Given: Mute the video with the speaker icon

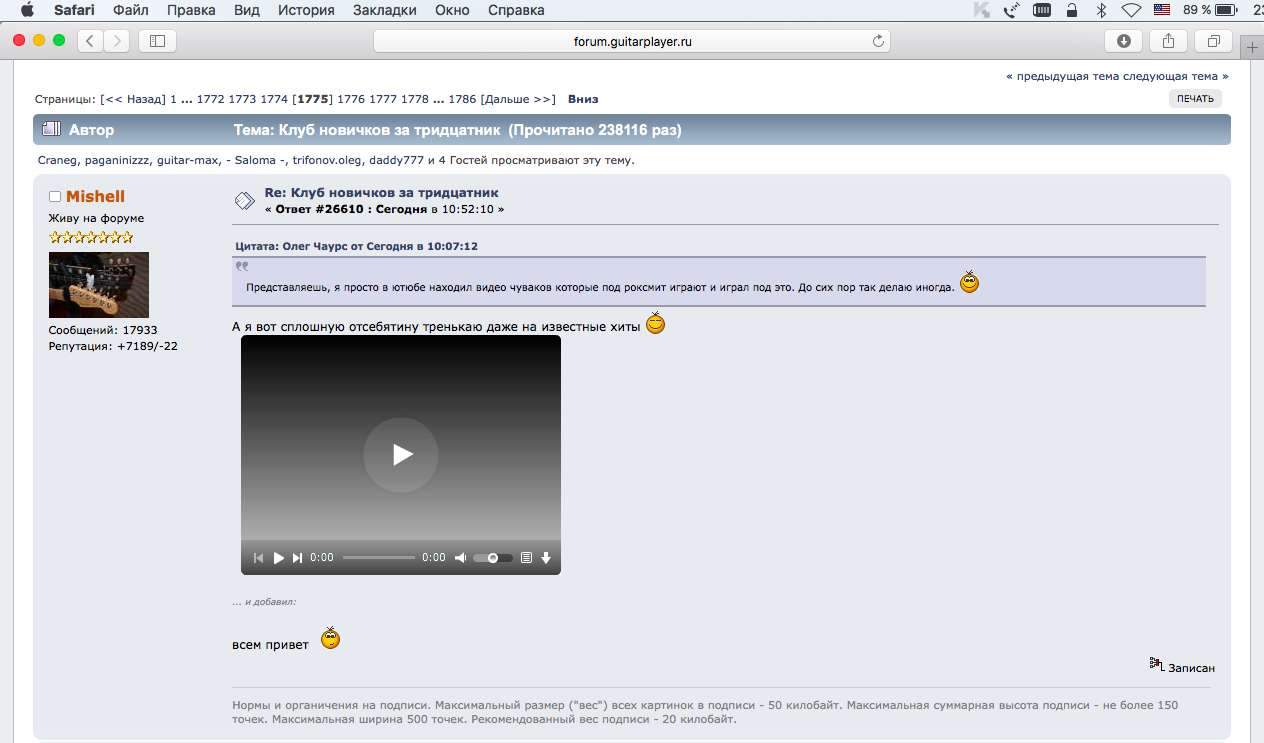Looking at the screenshot, I should [460, 558].
